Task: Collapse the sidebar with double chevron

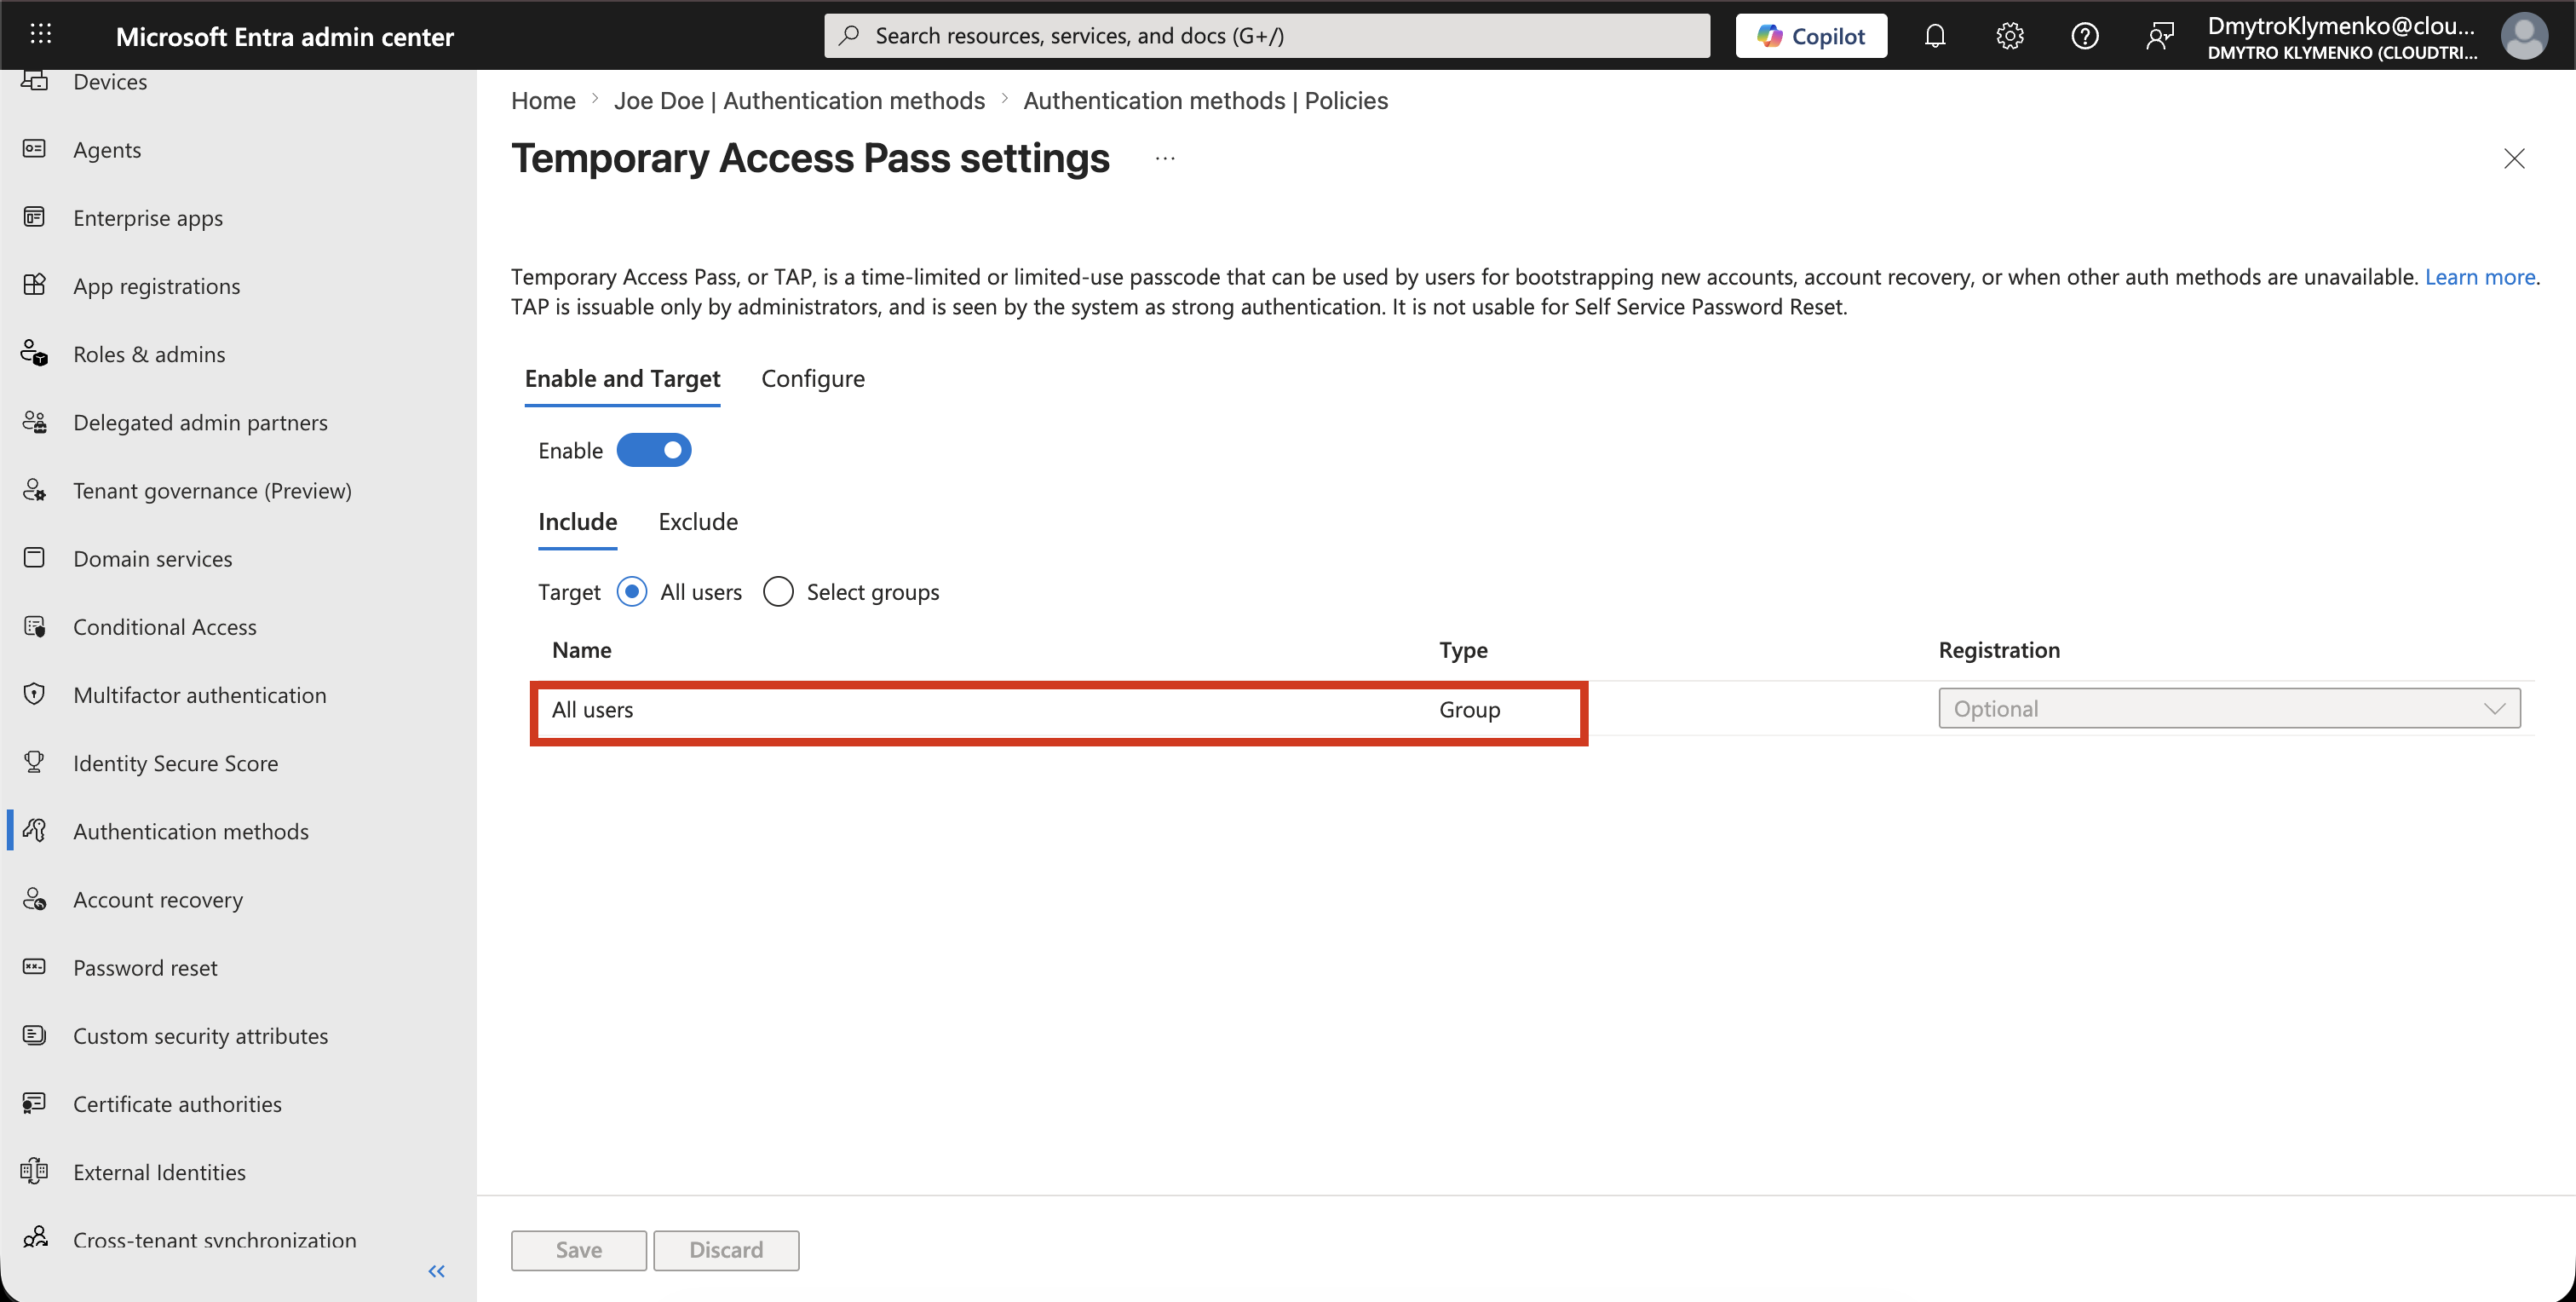Action: (x=436, y=1271)
